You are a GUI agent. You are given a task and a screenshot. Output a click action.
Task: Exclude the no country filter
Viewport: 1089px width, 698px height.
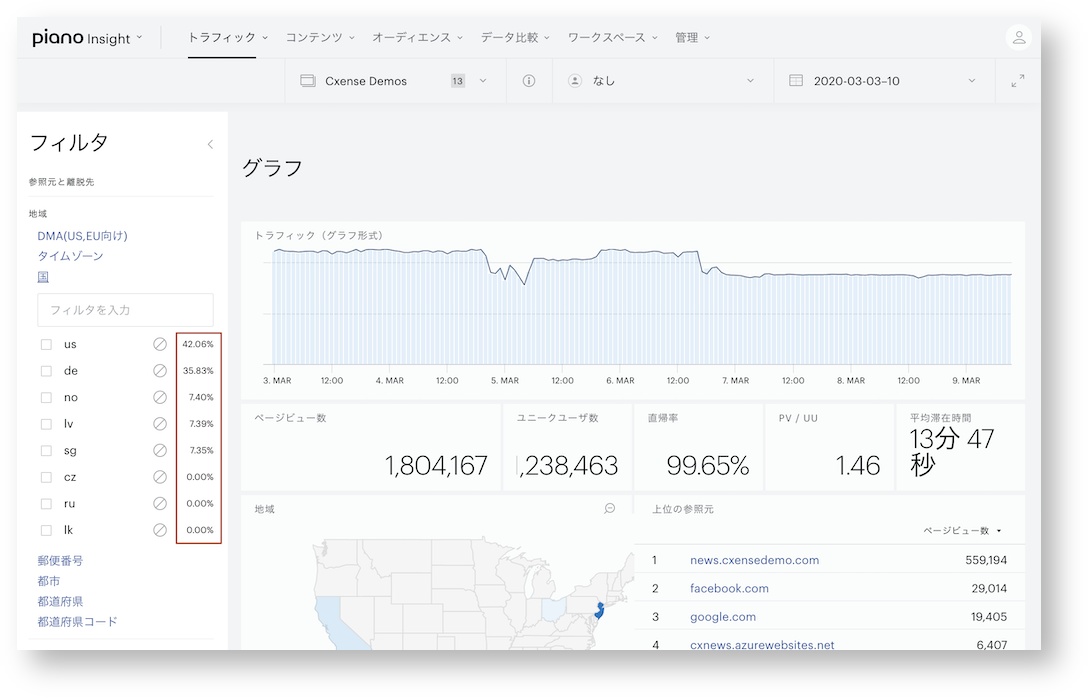coord(160,397)
